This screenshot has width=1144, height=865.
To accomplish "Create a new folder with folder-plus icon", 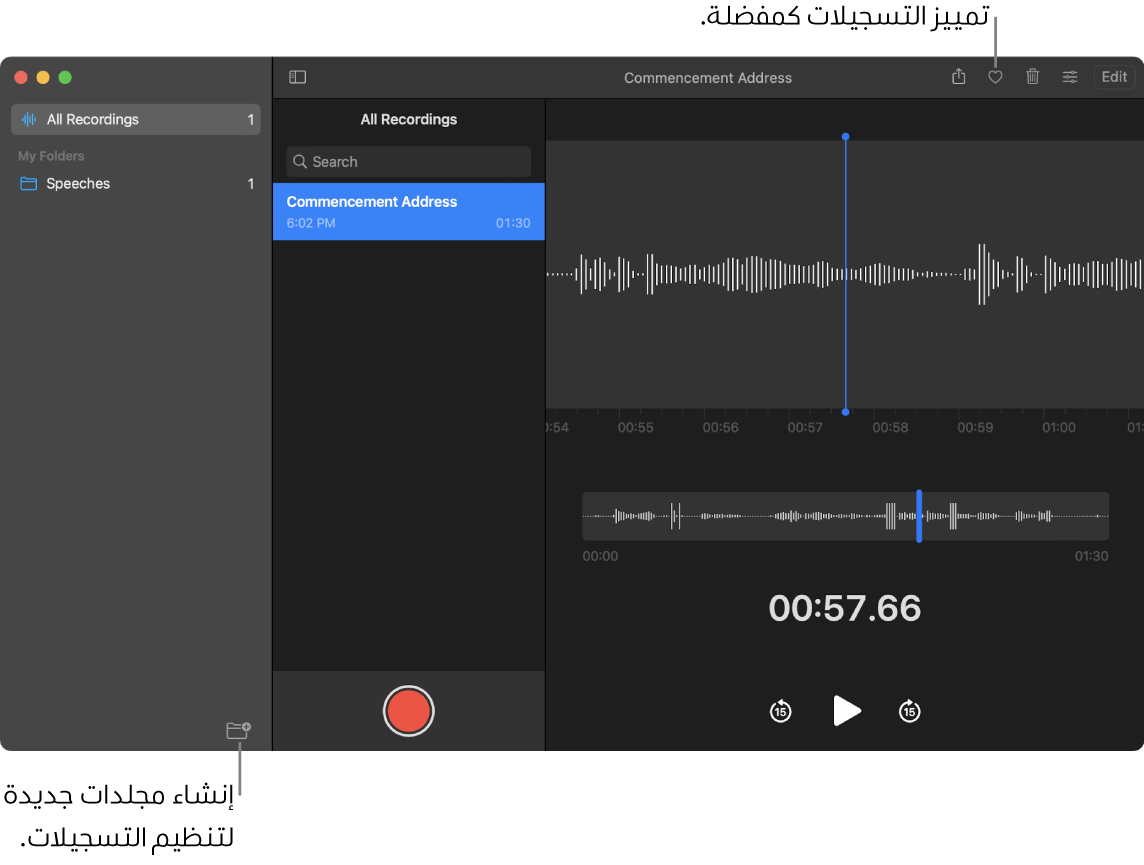I will [238, 730].
